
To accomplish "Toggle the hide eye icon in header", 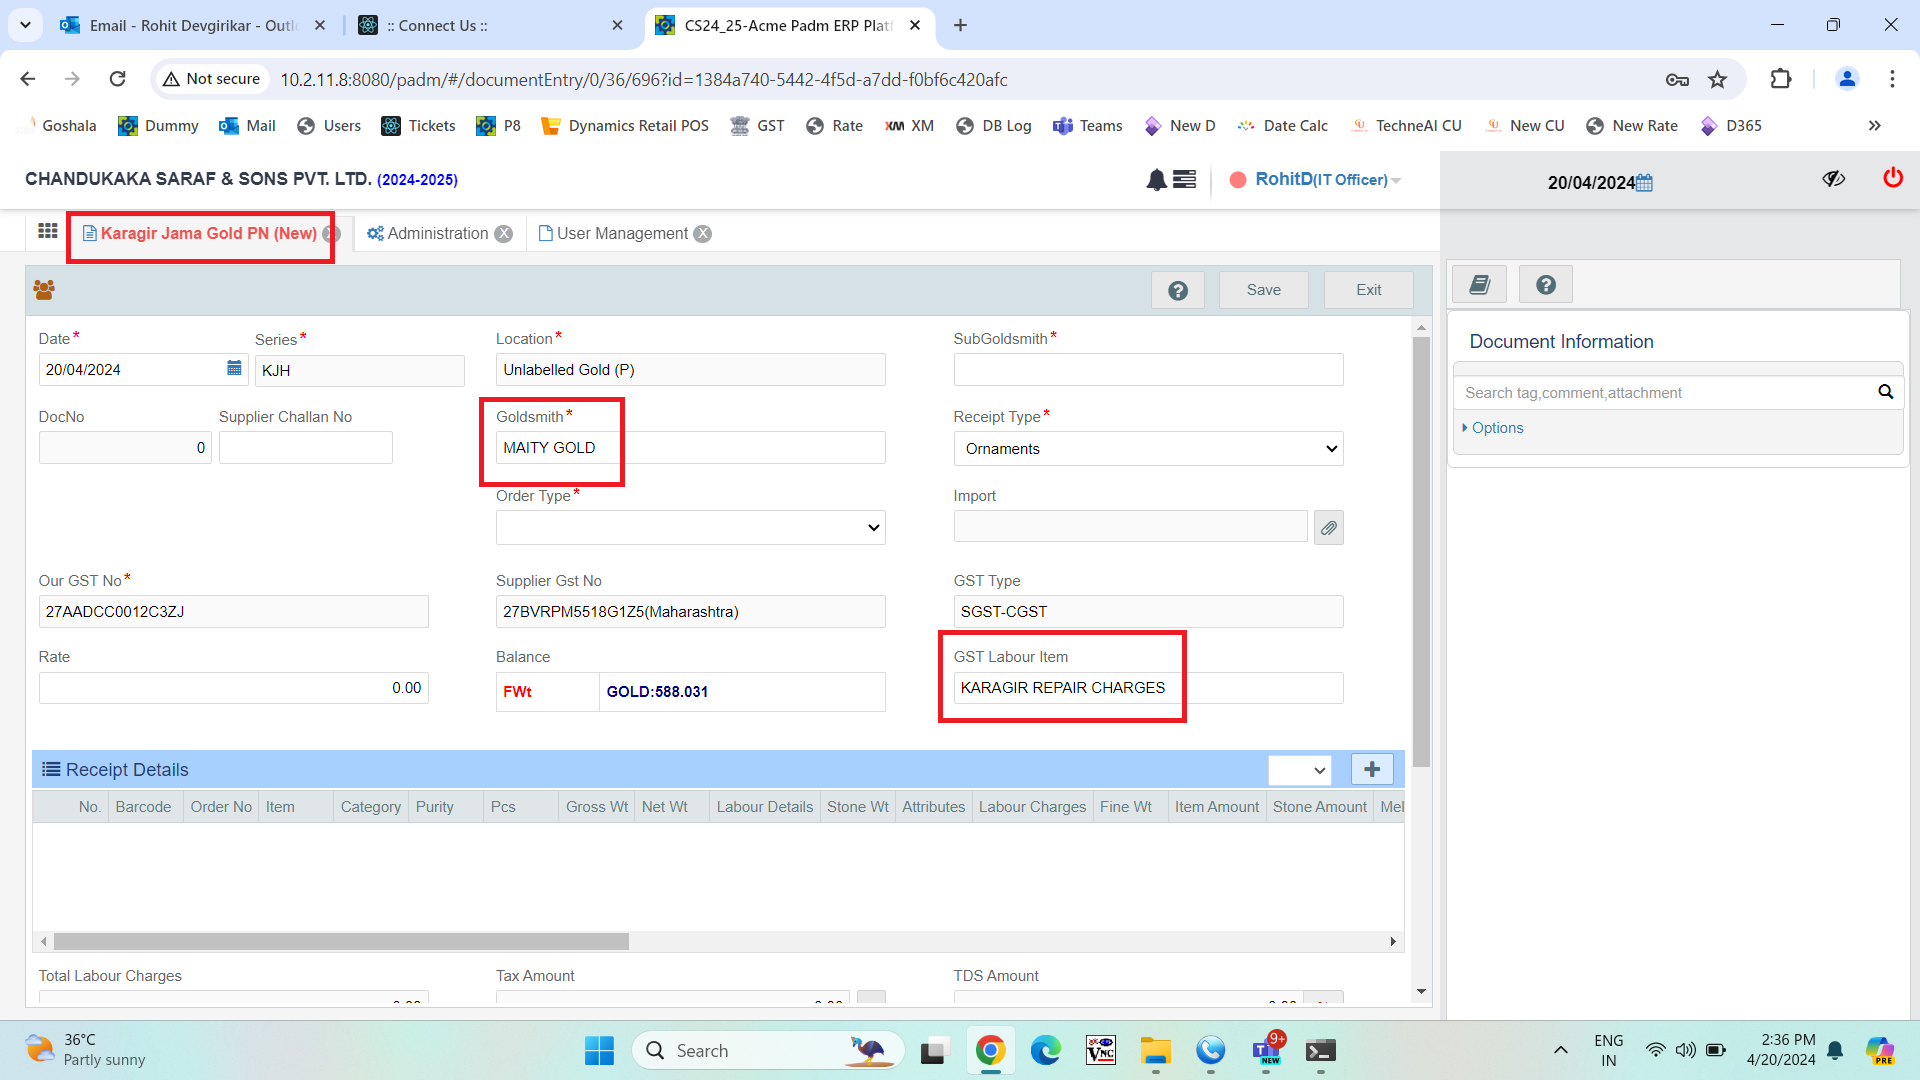I will coord(1833,179).
